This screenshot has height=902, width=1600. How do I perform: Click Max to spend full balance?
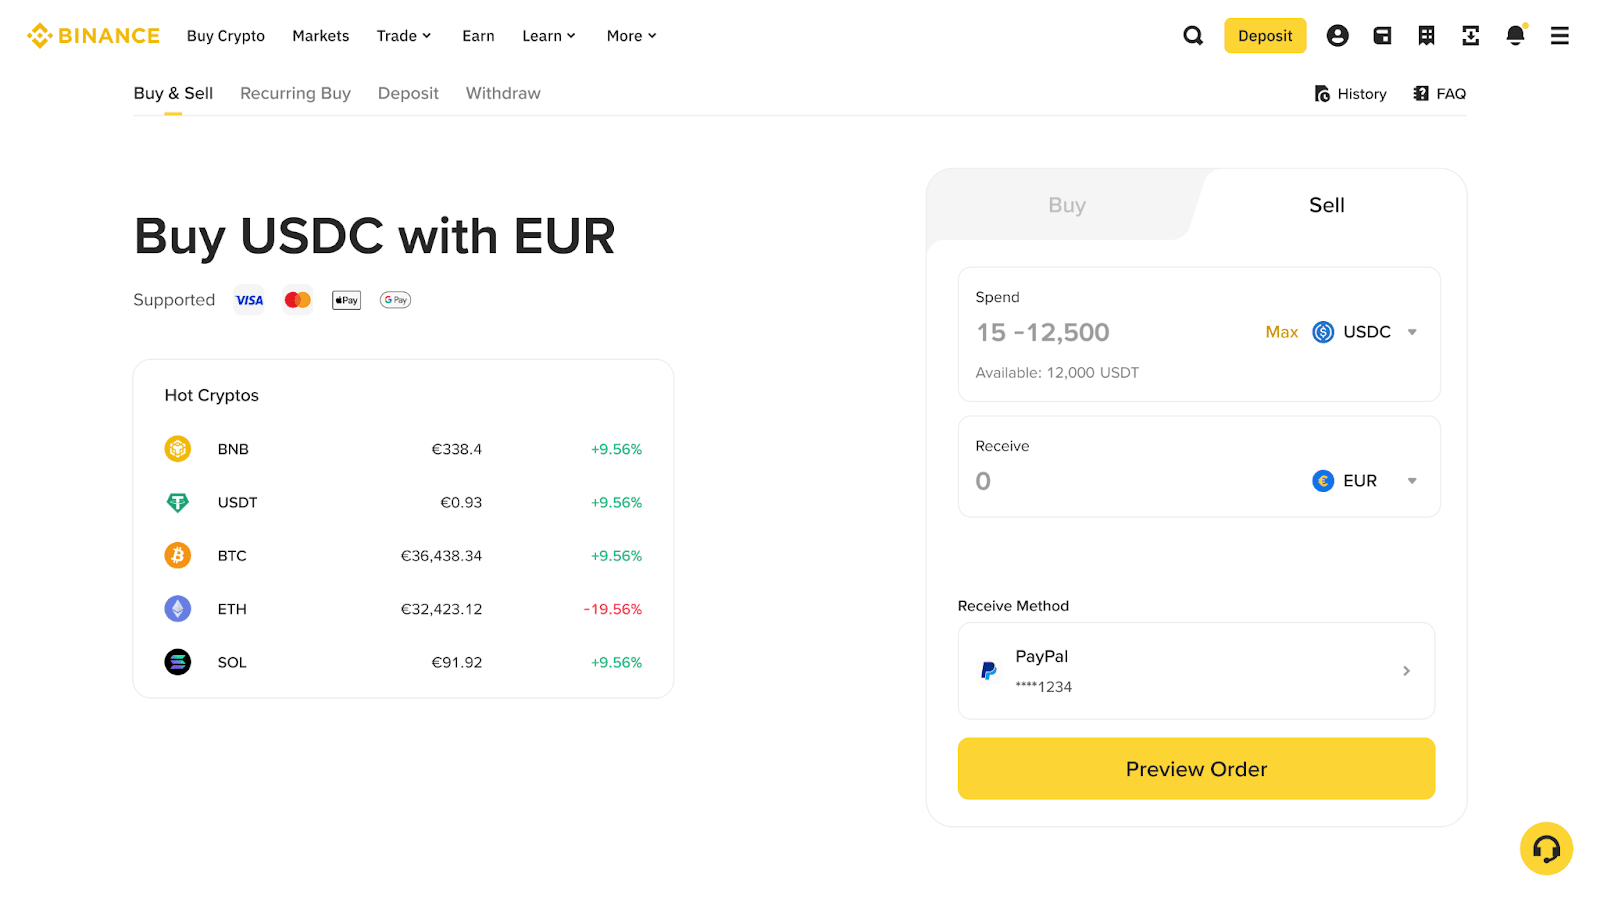[1281, 332]
